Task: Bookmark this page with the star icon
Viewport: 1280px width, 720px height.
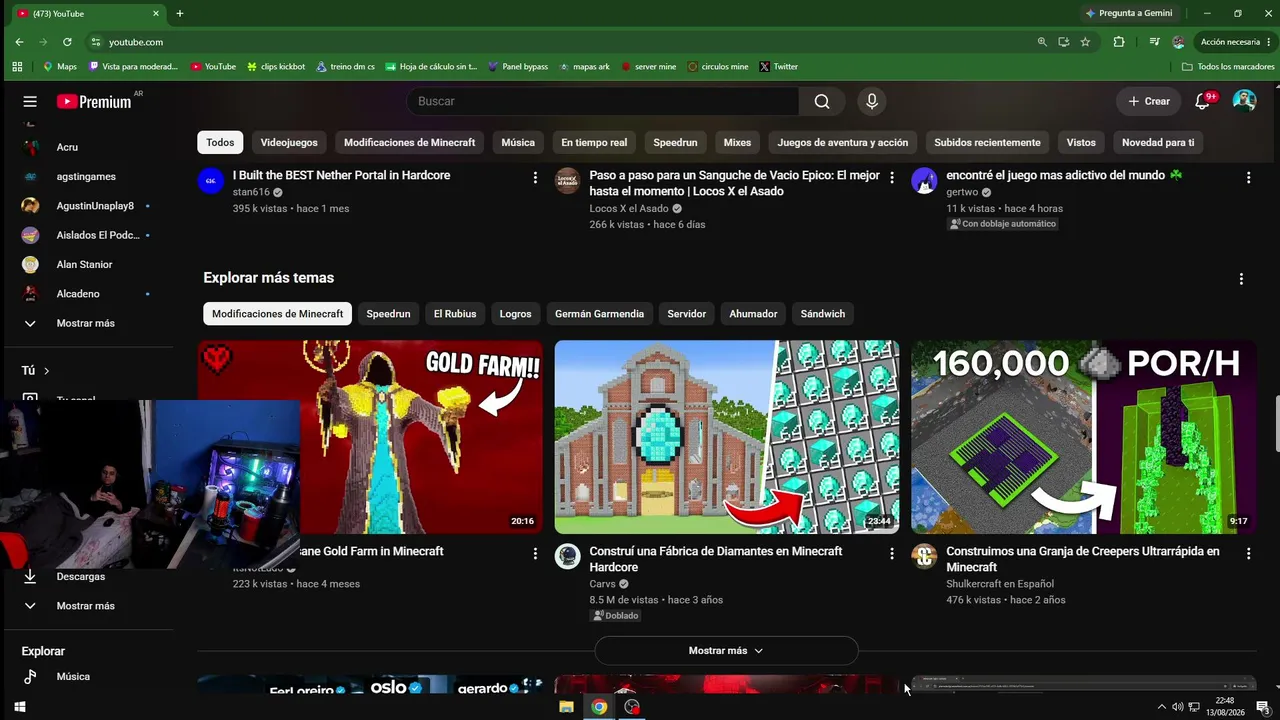Action: coord(1085,42)
